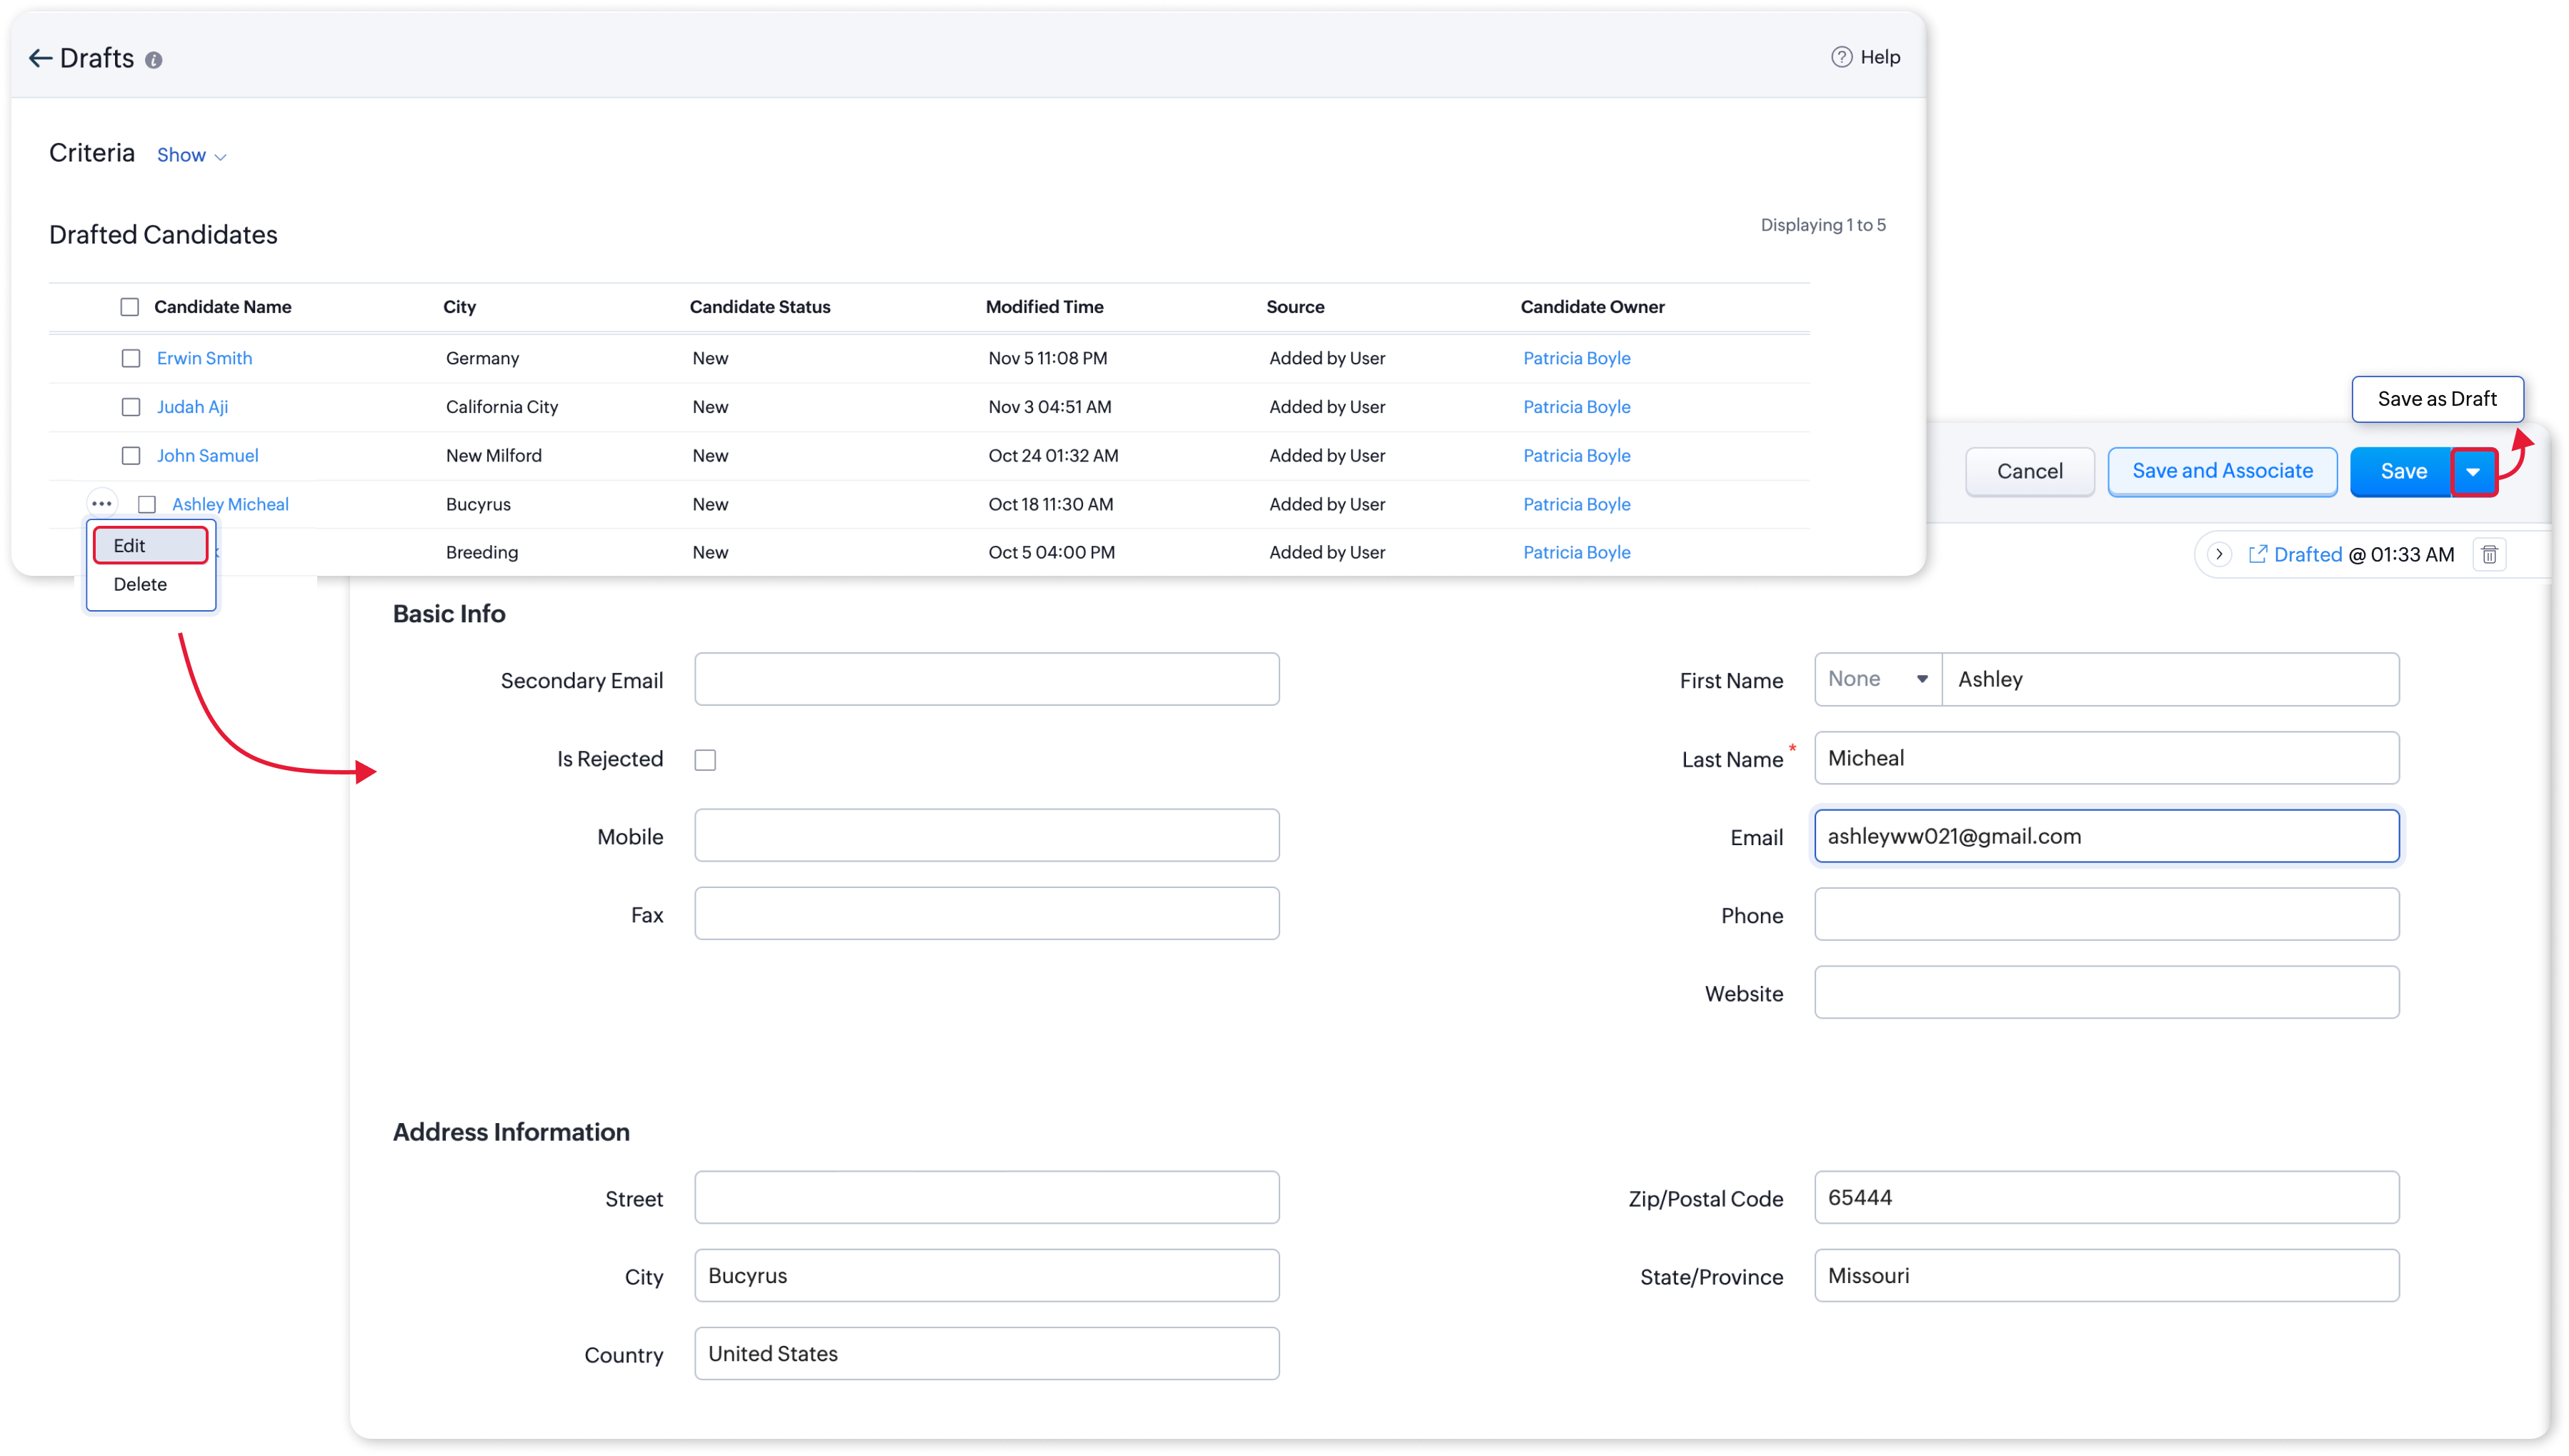The height and width of the screenshot is (1456, 2569).
Task: Select the Save as Draft option
Action: click(2436, 398)
